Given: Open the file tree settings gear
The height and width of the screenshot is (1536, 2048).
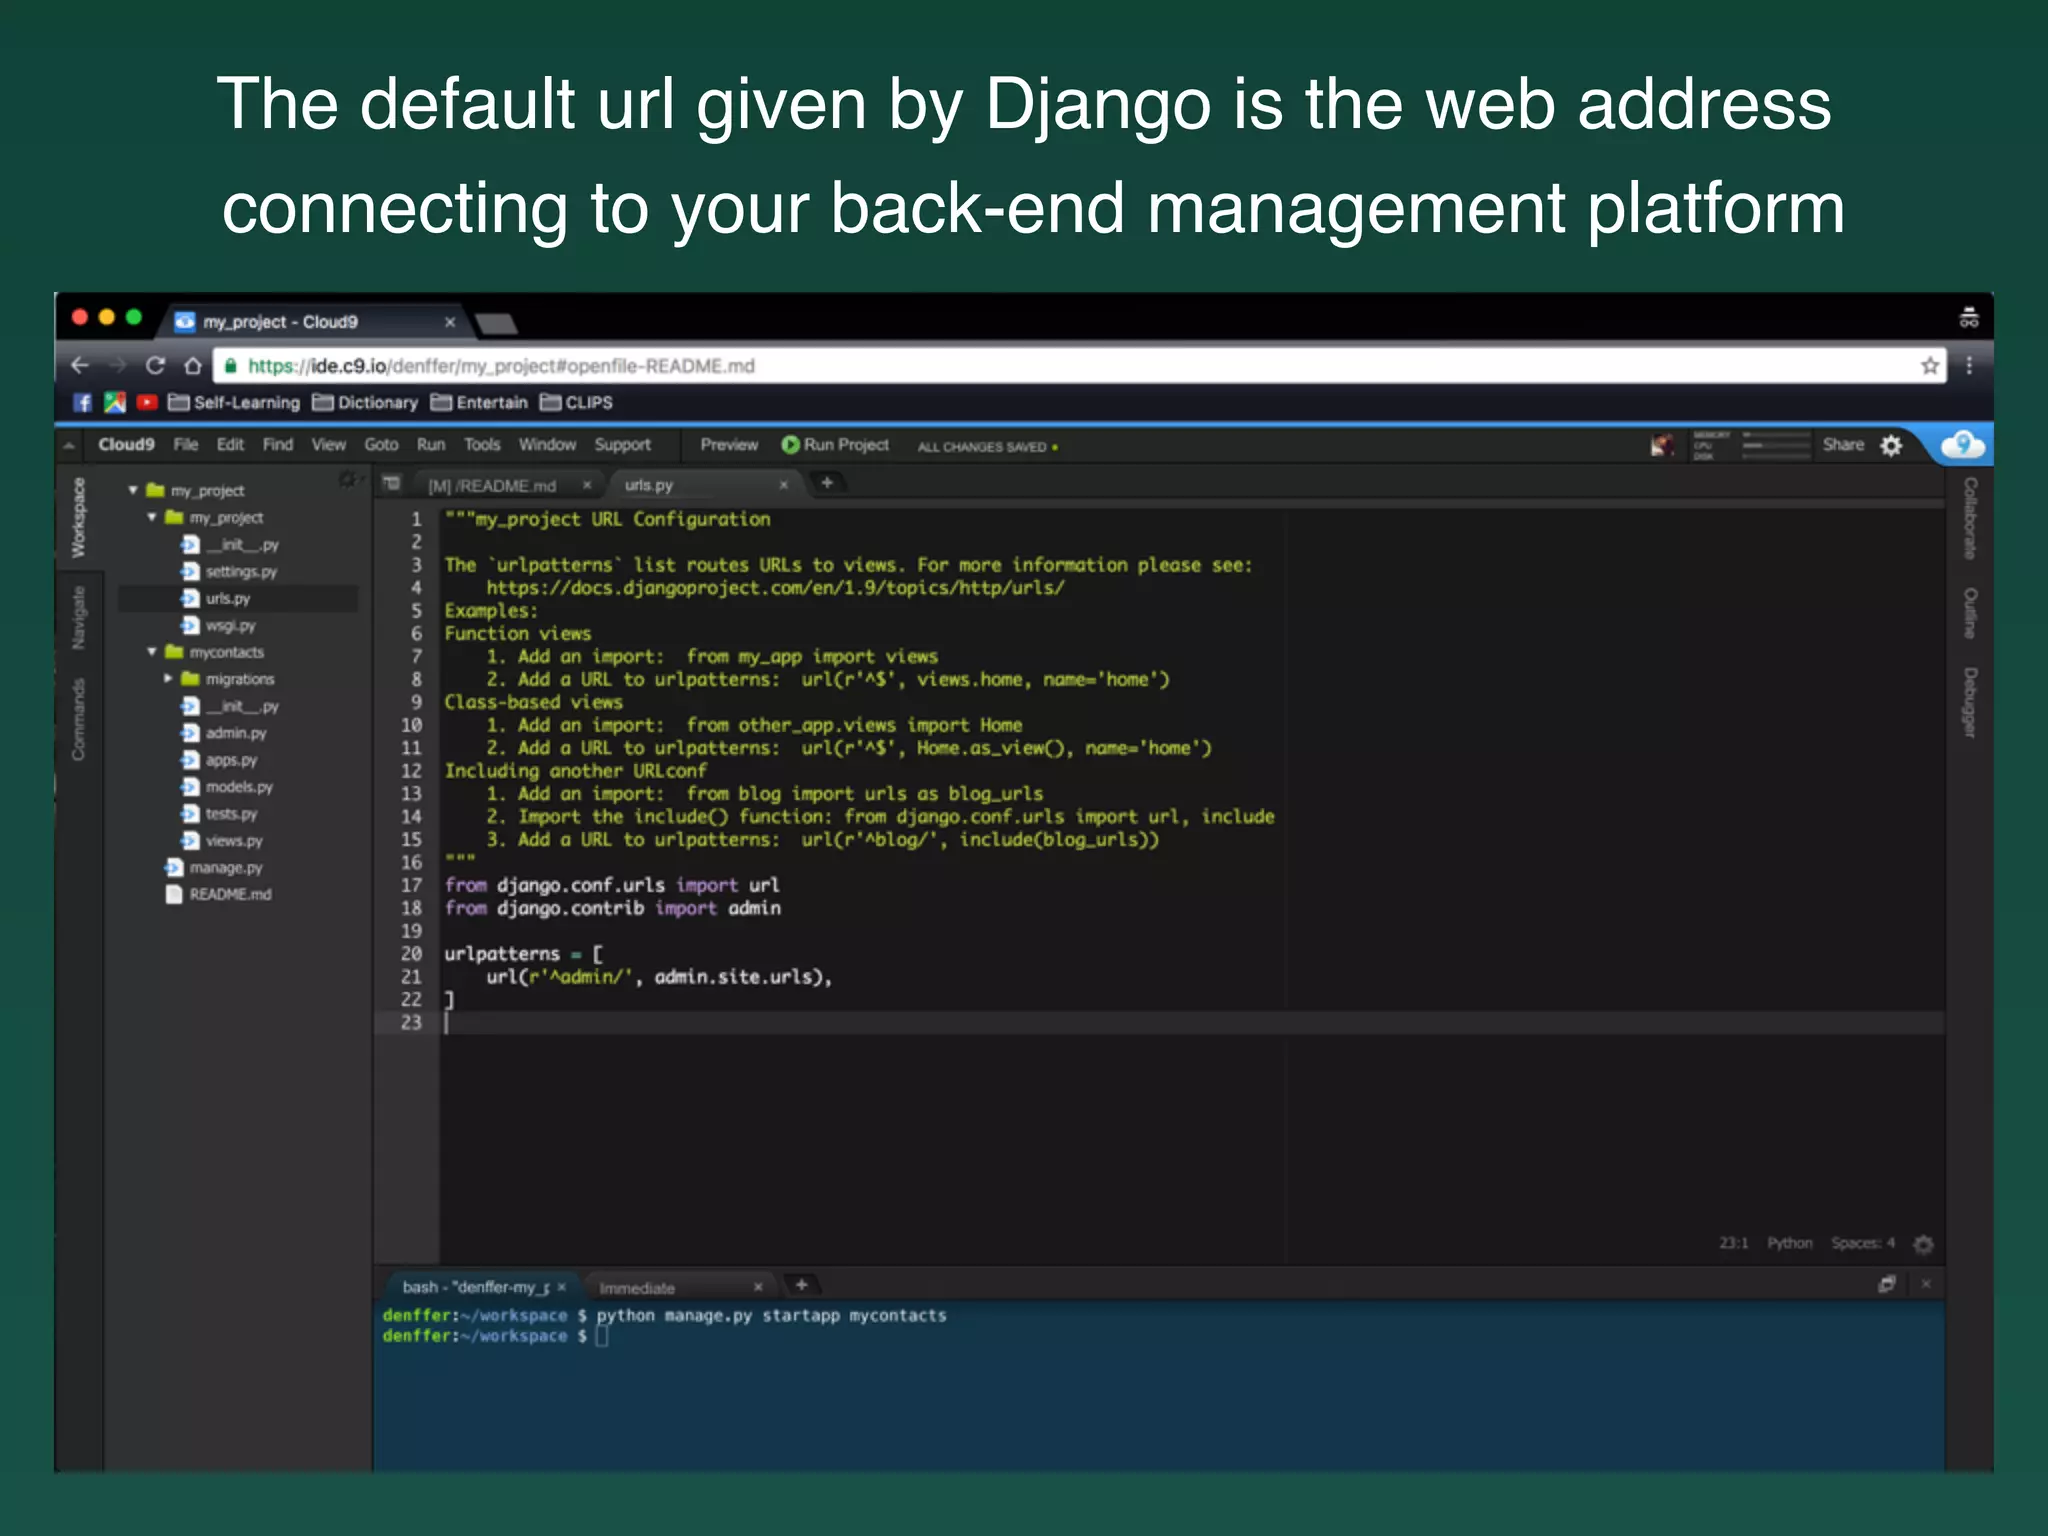Looking at the screenshot, I should [347, 480].
